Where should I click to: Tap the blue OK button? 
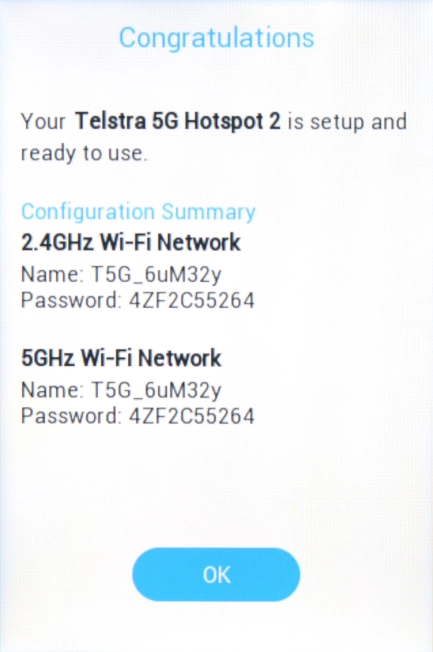pyautogui.click(x=216, y=574)
